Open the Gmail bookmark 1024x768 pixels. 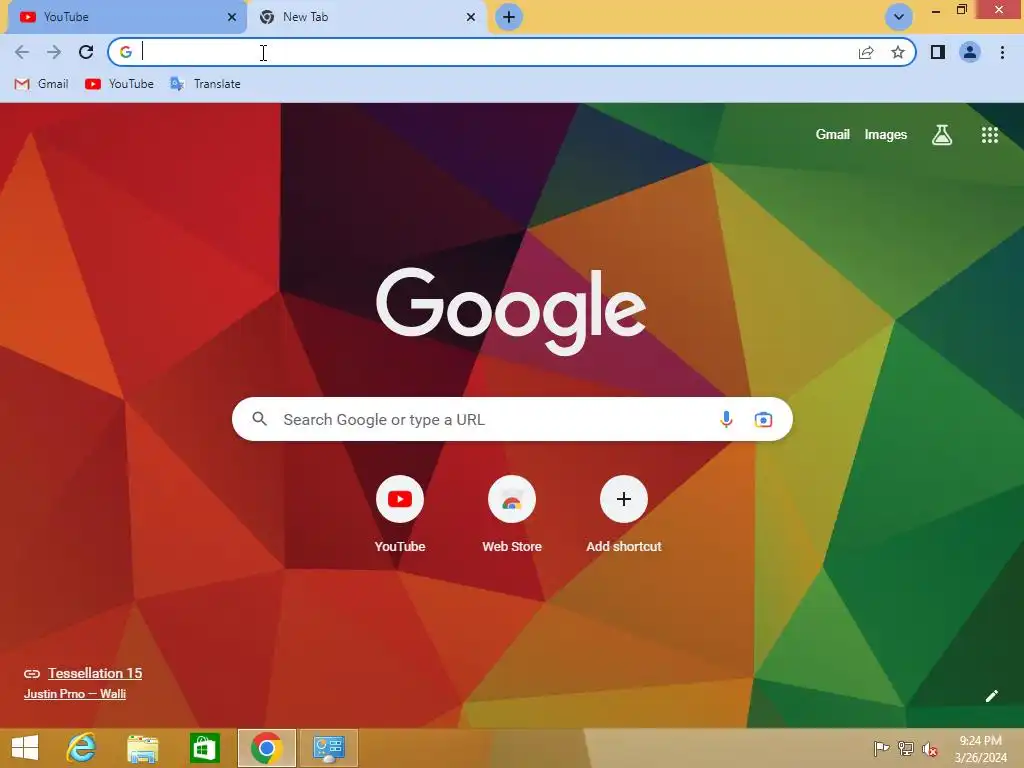tap(41, 84)
